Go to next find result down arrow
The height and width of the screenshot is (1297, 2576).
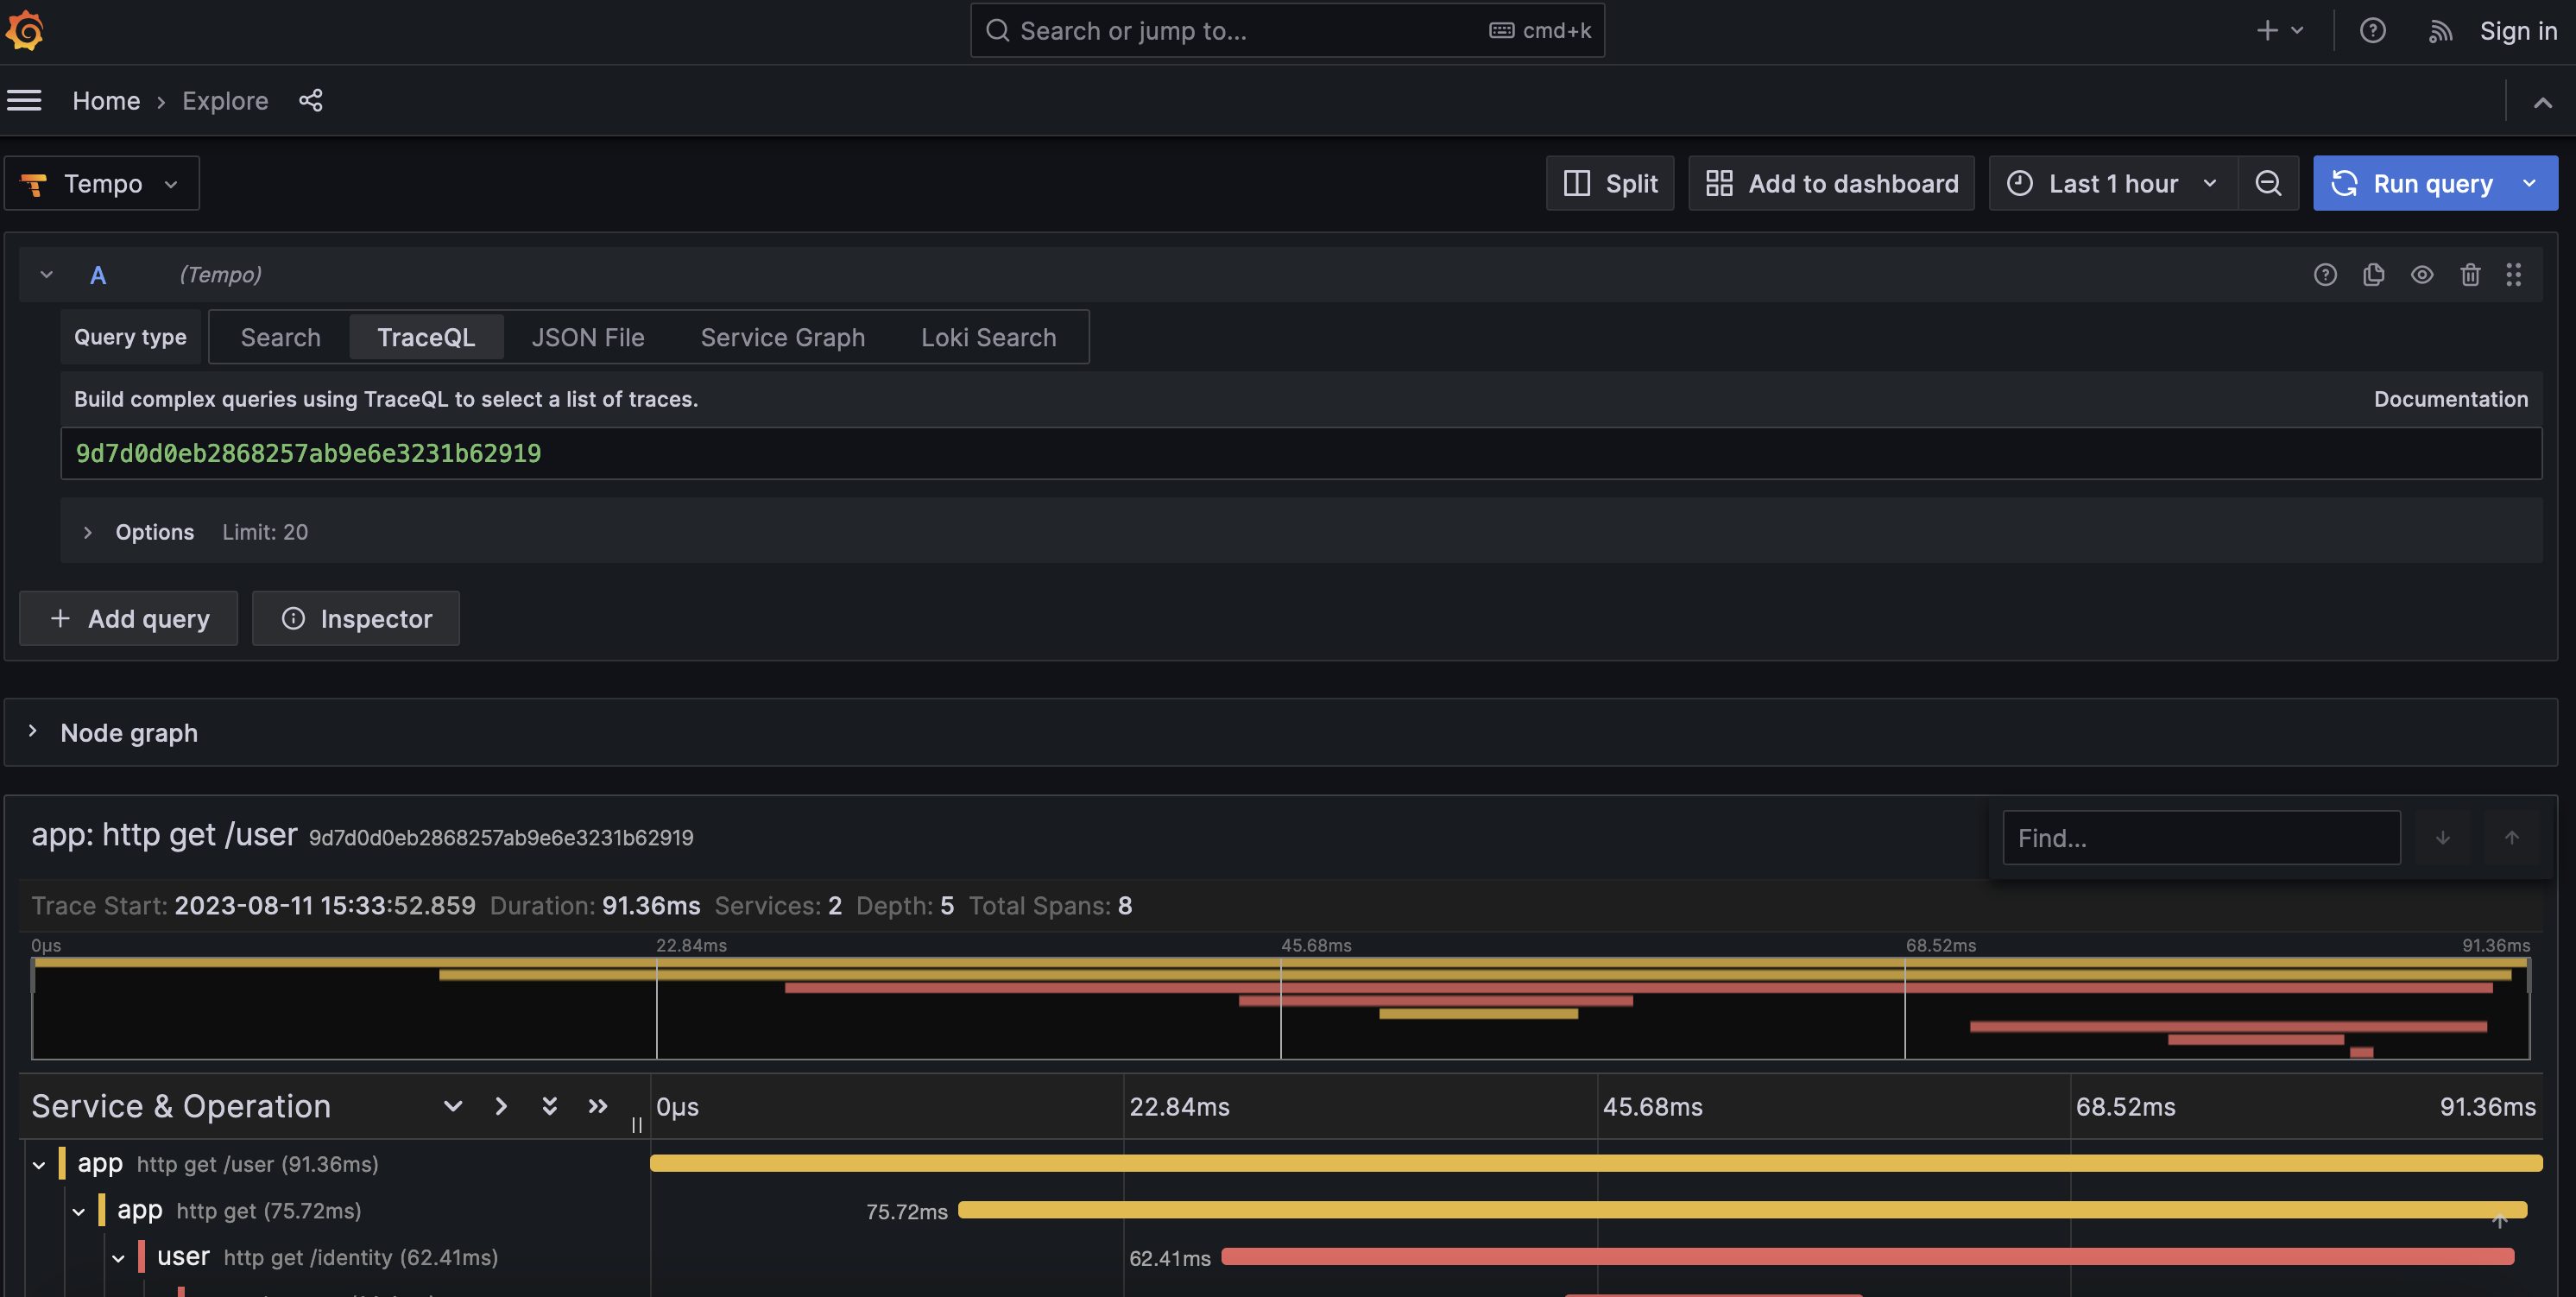[2442, 838]
